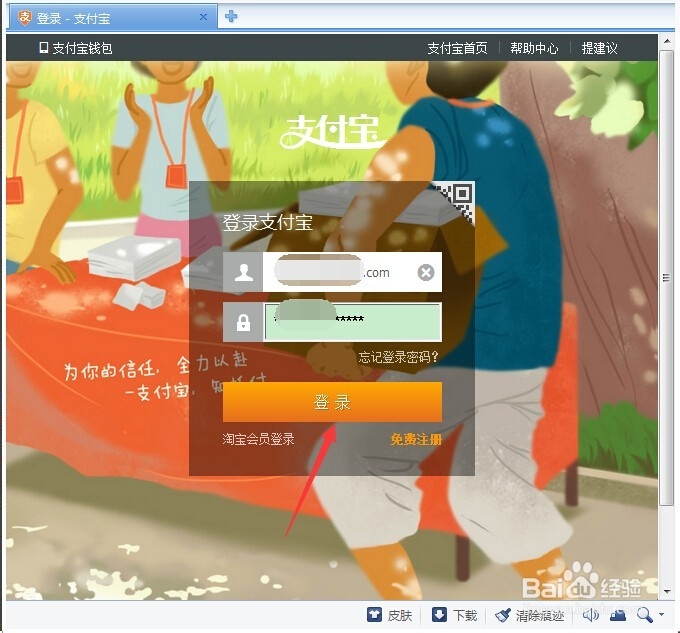
Task: Open 提建议 feedback link
Action: point(599,48)
